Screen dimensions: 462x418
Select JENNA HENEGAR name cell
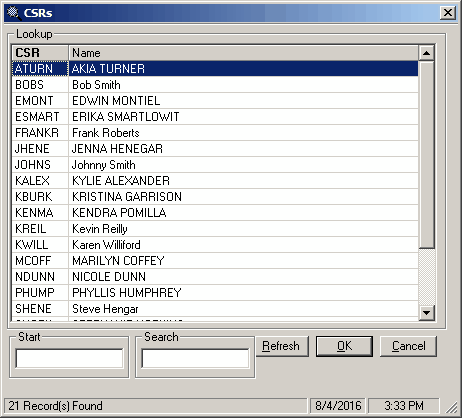coord(243,149)
